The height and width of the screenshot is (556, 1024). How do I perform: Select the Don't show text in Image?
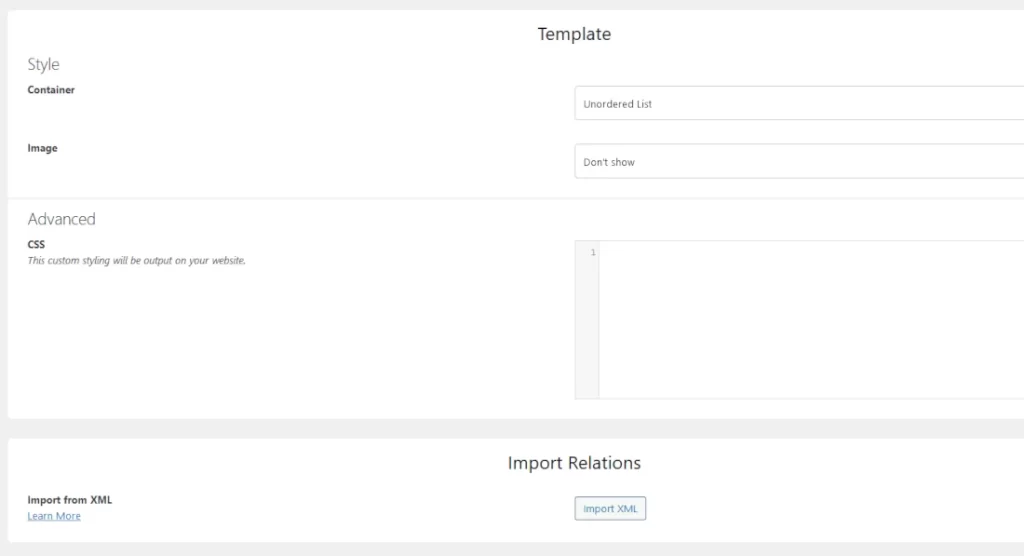point(609,162)
